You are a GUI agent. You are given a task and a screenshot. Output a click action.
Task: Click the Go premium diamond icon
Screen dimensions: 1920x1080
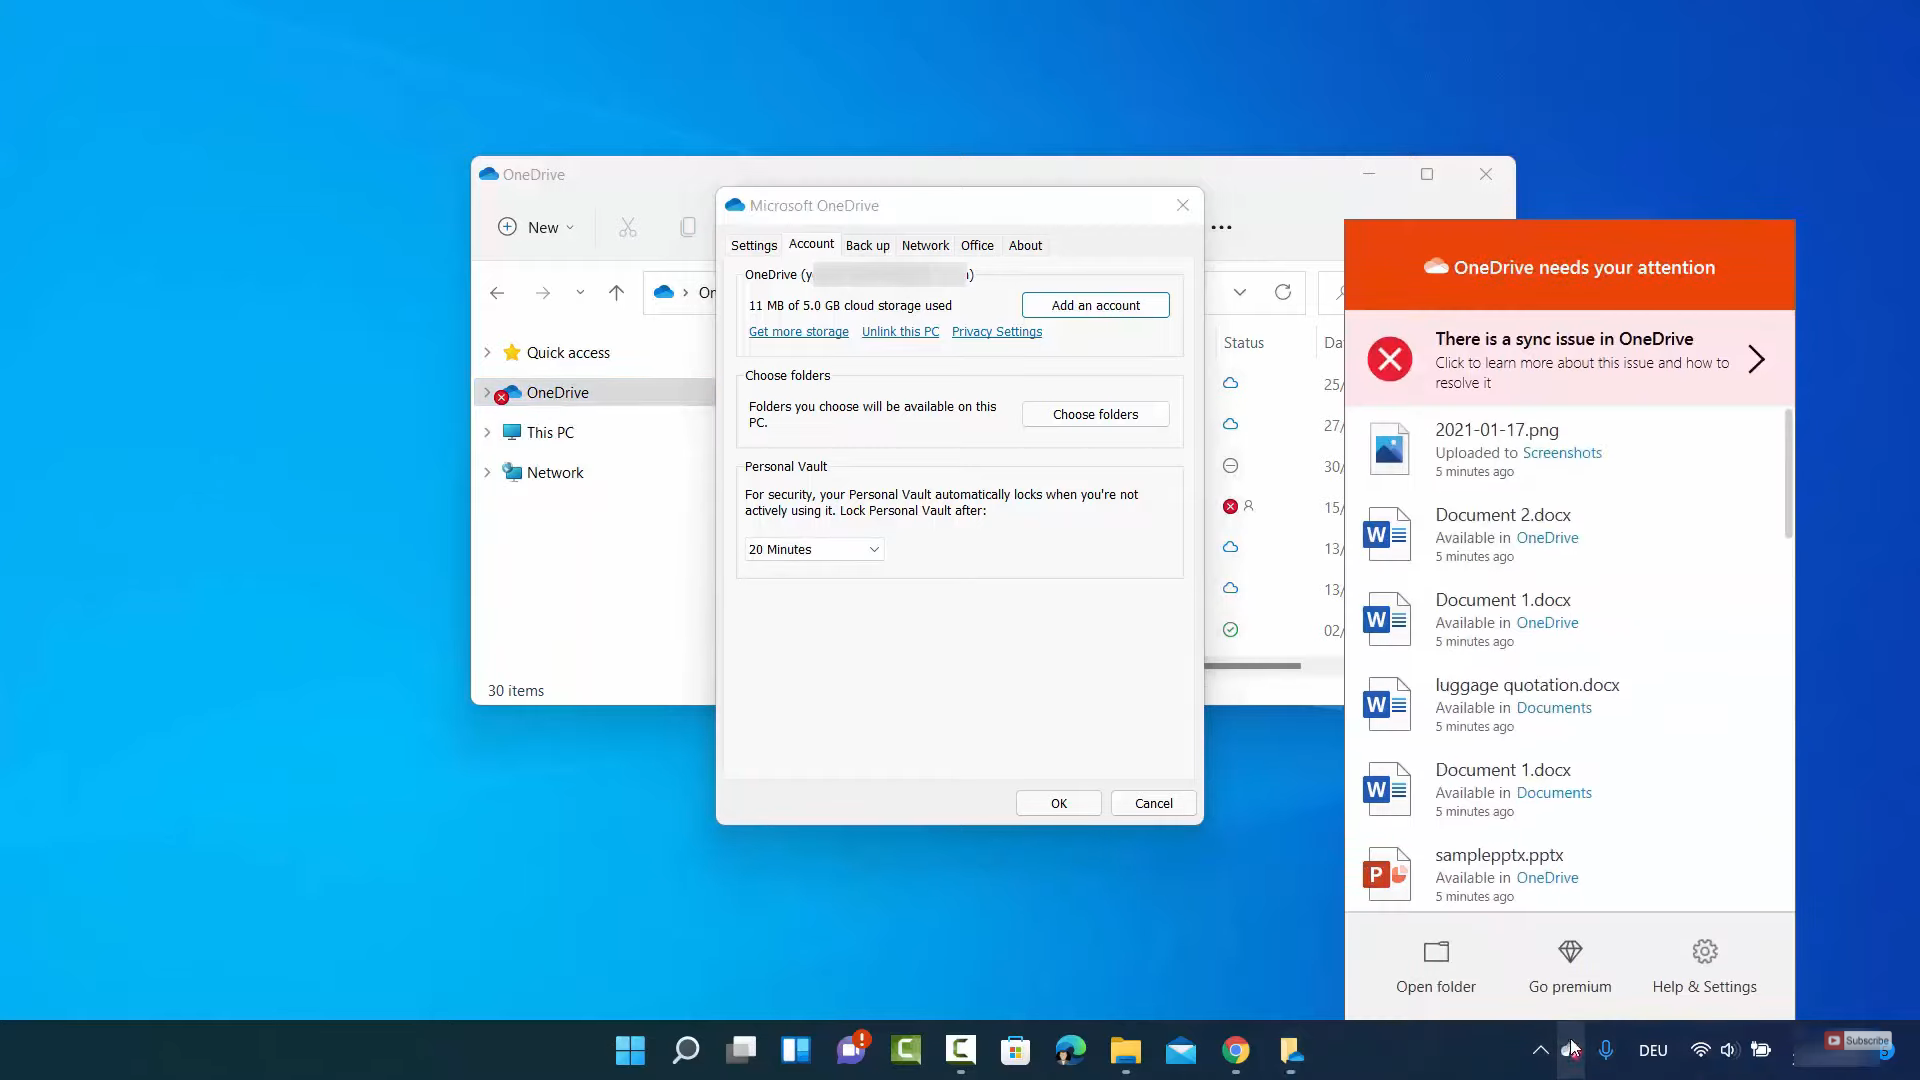1570,951
